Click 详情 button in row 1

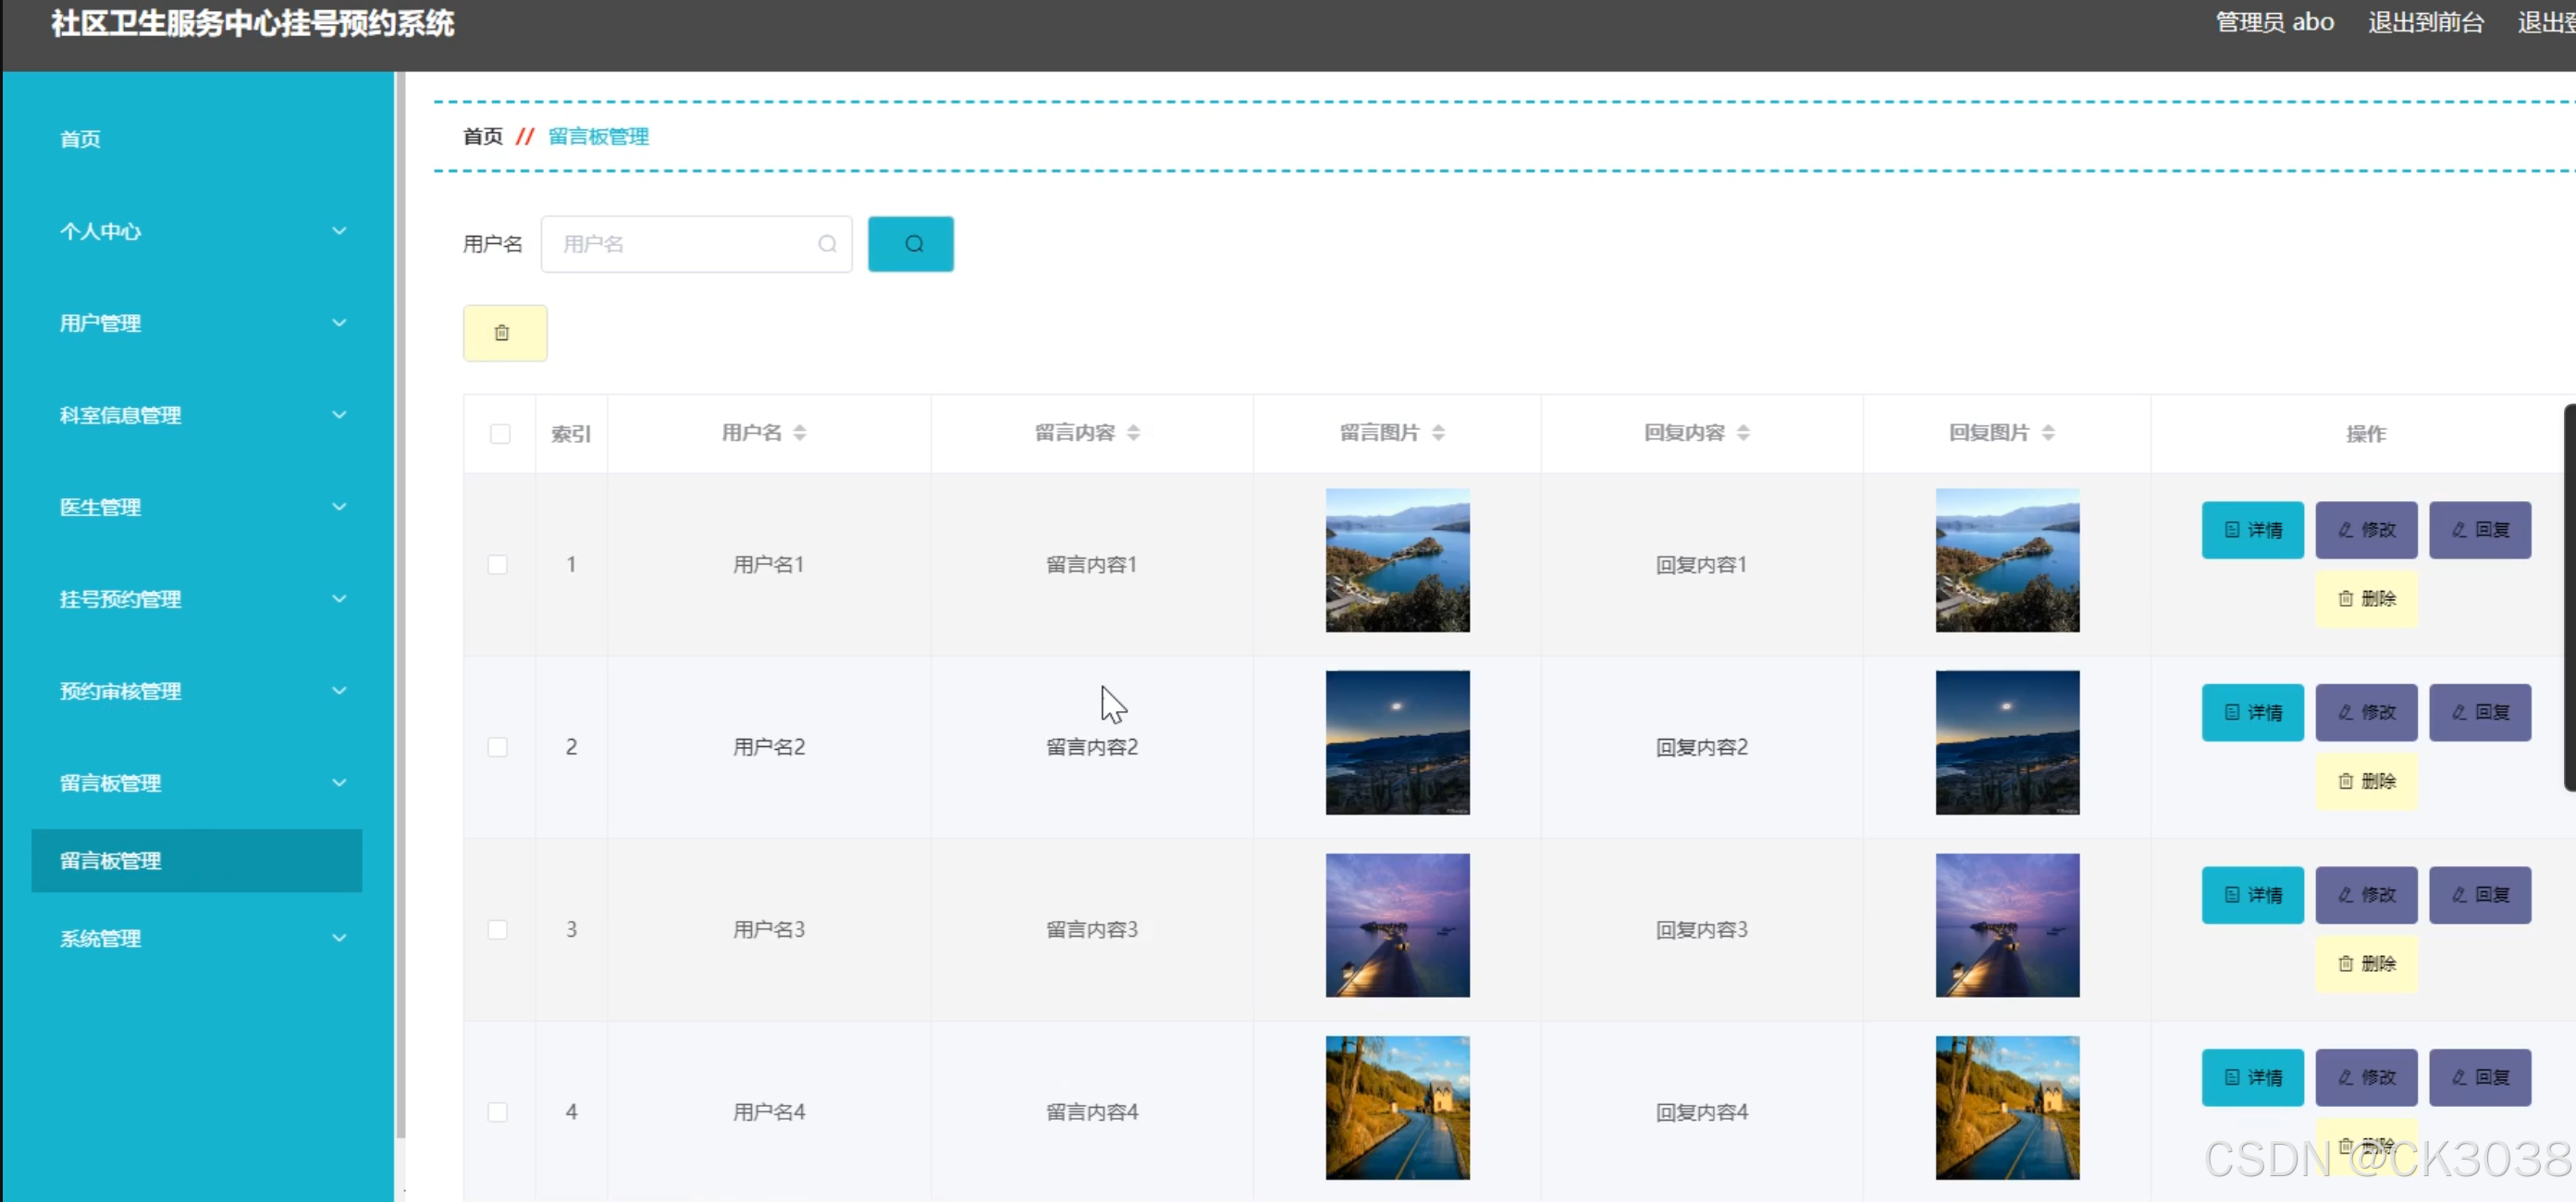click(2252, 530)
